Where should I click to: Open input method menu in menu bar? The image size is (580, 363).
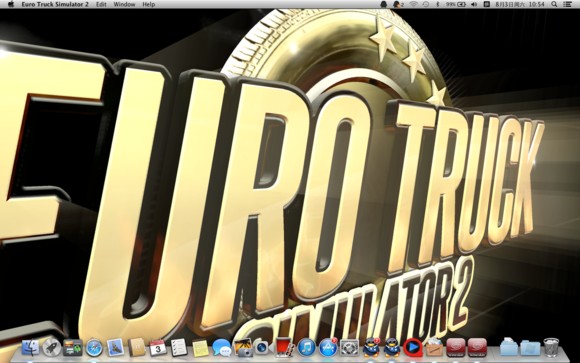[x=487, y=4]
